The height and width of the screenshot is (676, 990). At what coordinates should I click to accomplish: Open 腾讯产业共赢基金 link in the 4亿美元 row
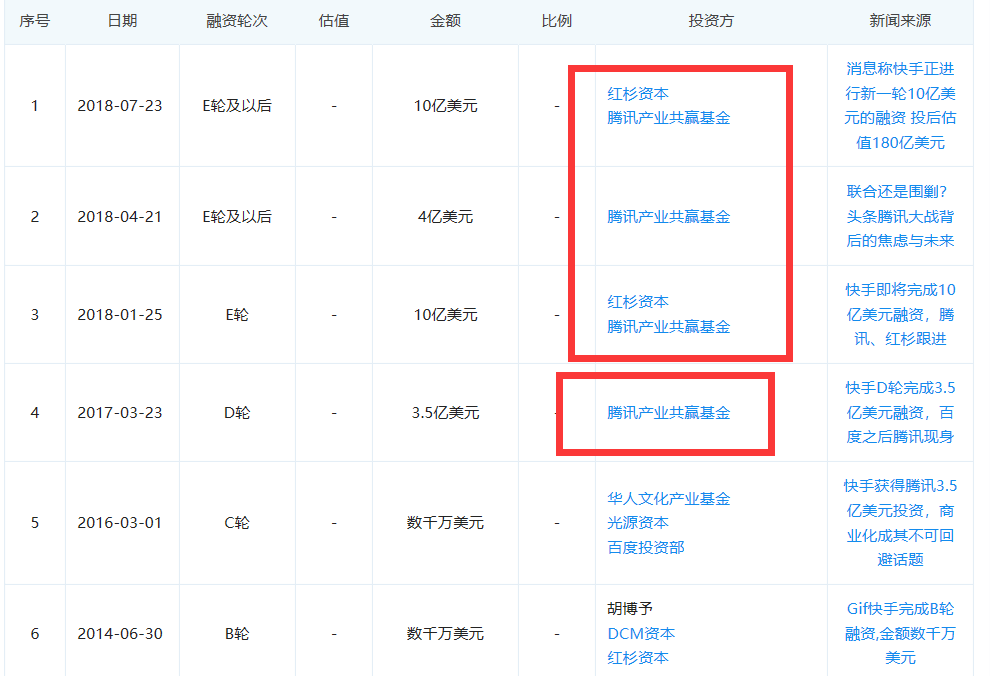coord(669,216)
